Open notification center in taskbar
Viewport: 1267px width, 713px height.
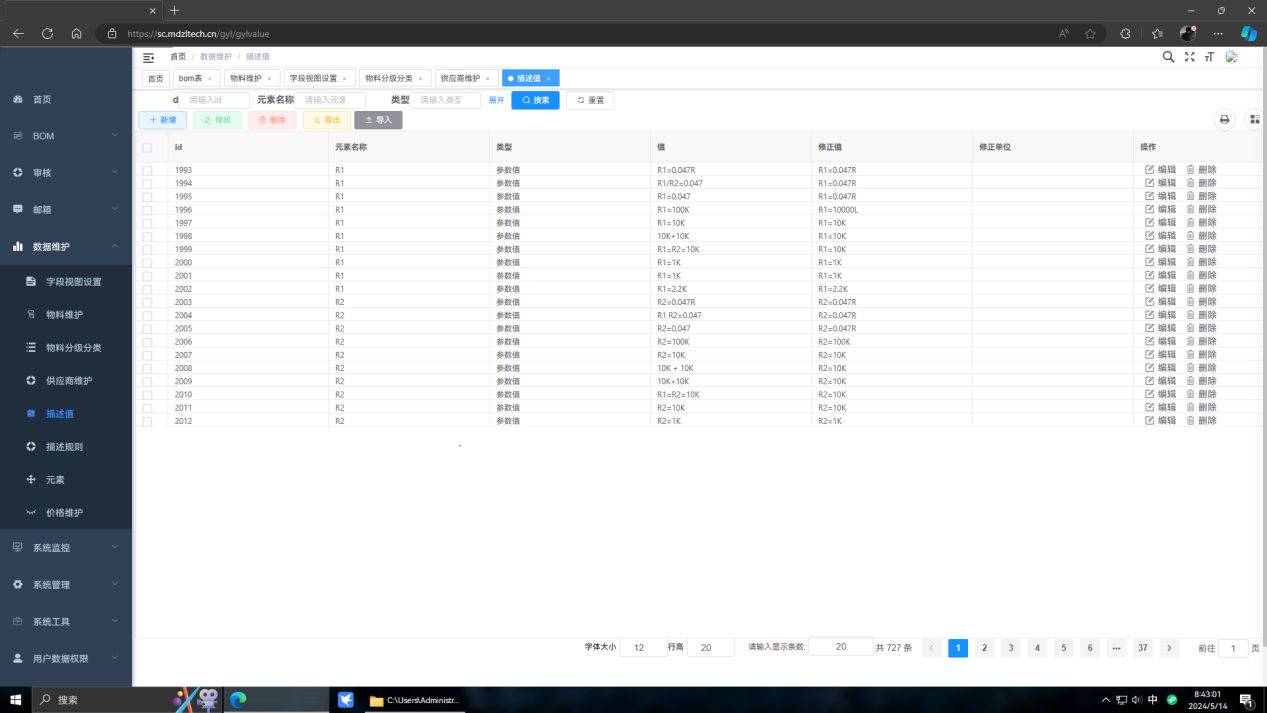(x=1247, y=700)
